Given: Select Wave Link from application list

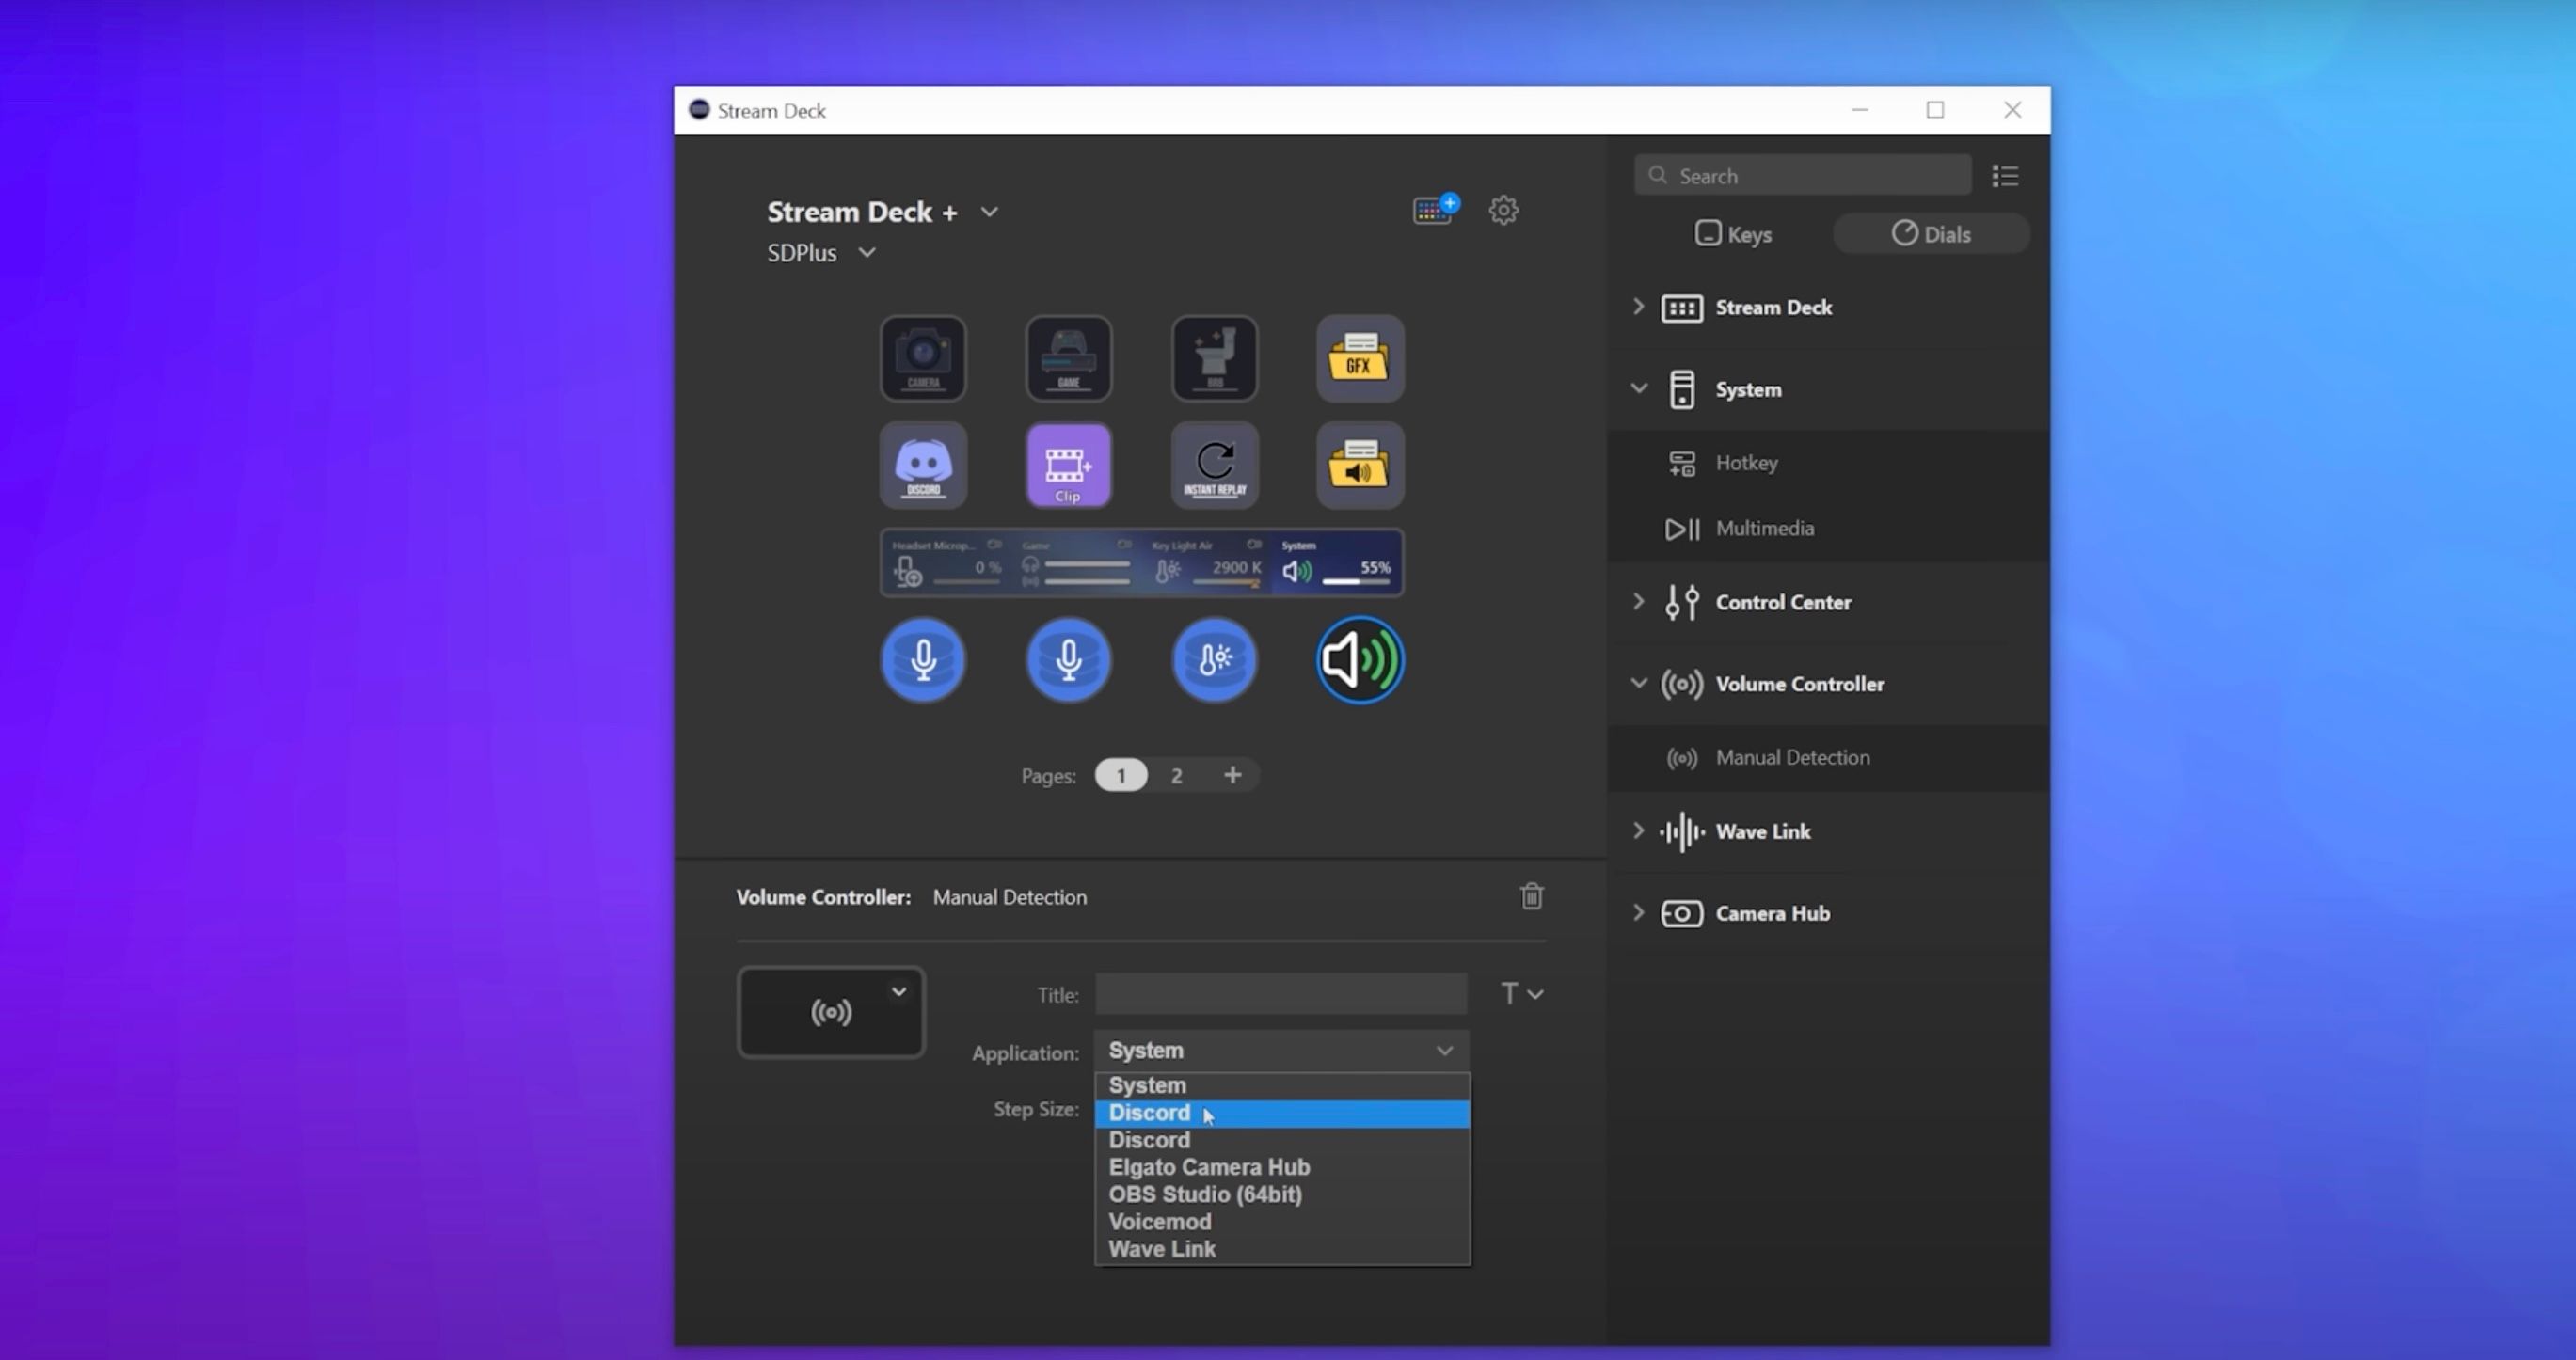Looking at the screenshot, I should (1162, 1248).
